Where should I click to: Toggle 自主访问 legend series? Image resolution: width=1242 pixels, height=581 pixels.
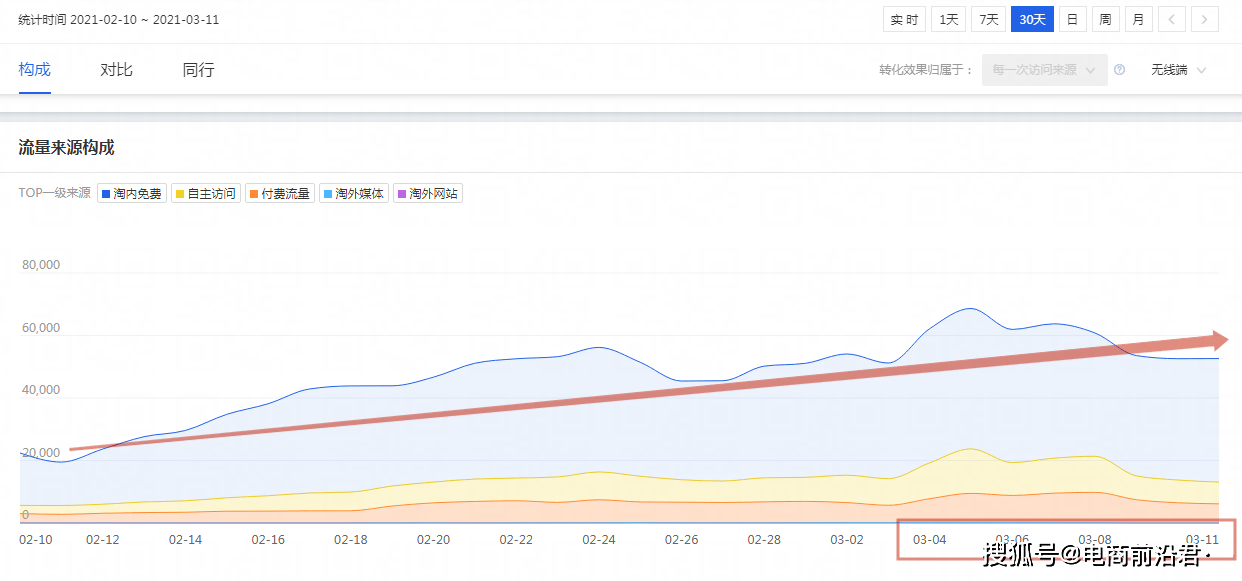point(205,193)
